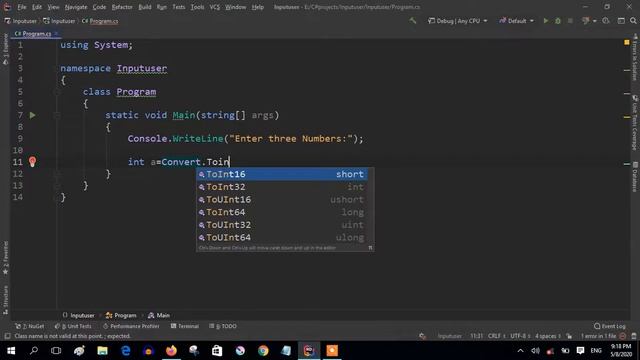Open the Unit Tests Coverage sidebar
640x360 pixels.
coord(635,123)
